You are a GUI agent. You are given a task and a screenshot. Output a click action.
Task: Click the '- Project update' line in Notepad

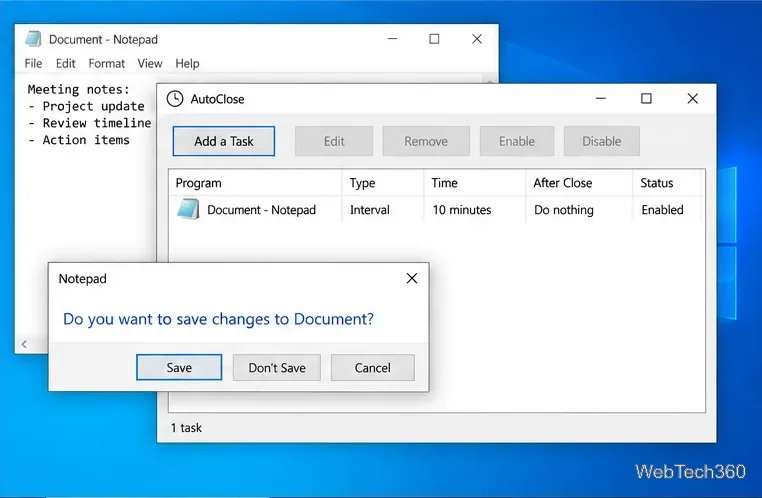click(x=86, y=106)
